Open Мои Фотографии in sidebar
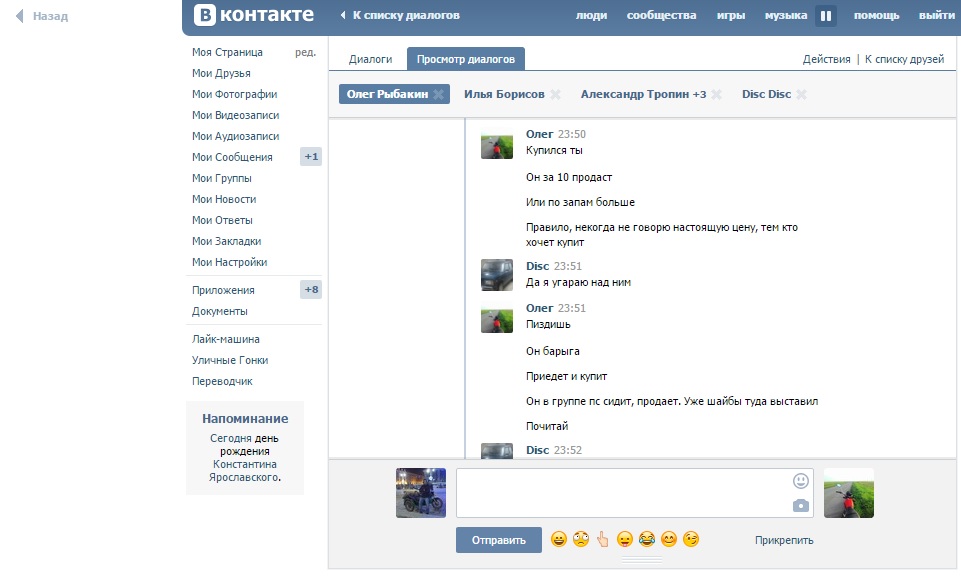Viewport: 961px width, 576px height. (235, 94)
